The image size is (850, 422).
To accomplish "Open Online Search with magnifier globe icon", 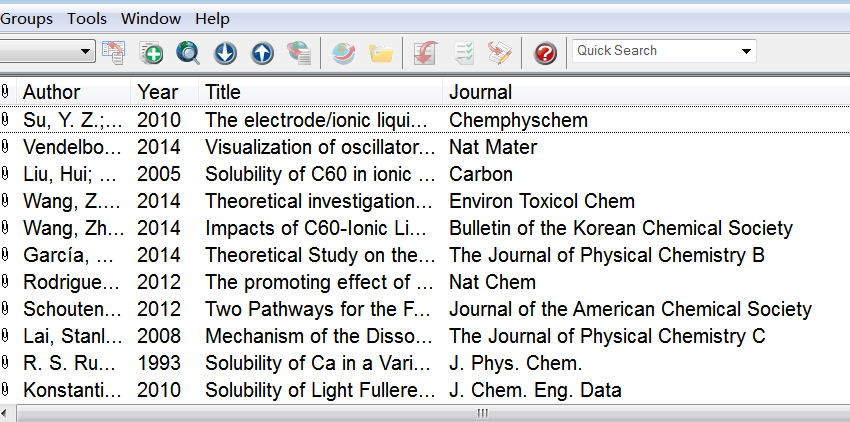I will 188,52.
